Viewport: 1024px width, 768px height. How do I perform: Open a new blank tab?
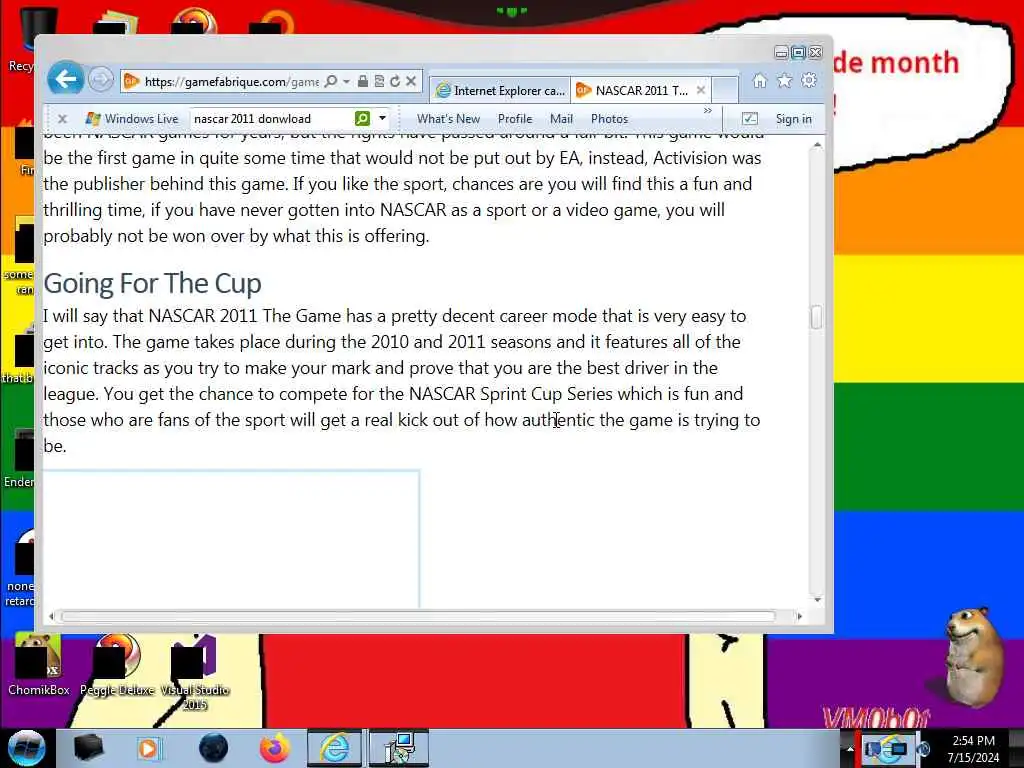[725, 90]
